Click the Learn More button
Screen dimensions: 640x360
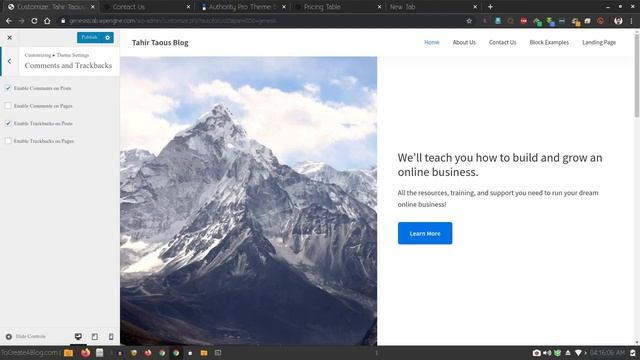425,233
